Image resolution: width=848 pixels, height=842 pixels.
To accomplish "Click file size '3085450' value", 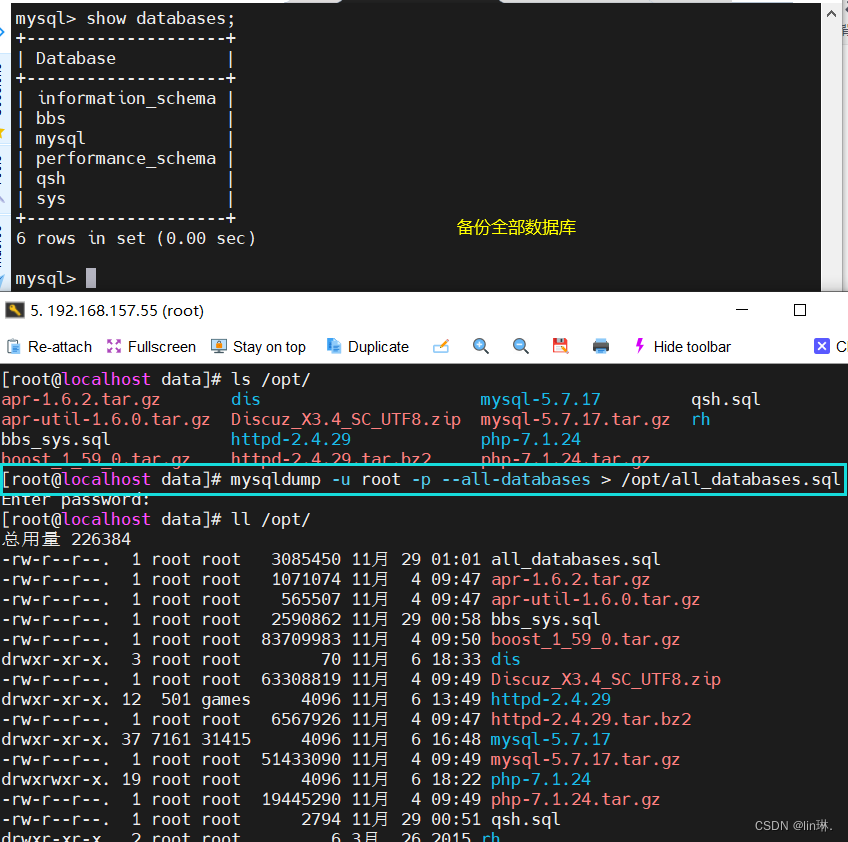I will click(x=306, y=559).
